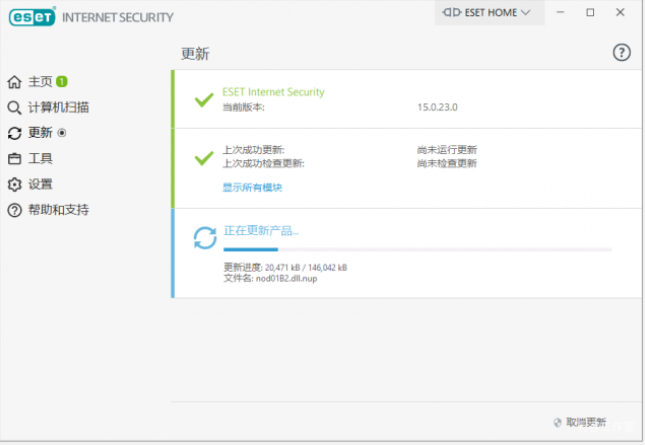Open the 主页 menu item
The height and width of the screenshot is (445, 645).
coord(40,81)
